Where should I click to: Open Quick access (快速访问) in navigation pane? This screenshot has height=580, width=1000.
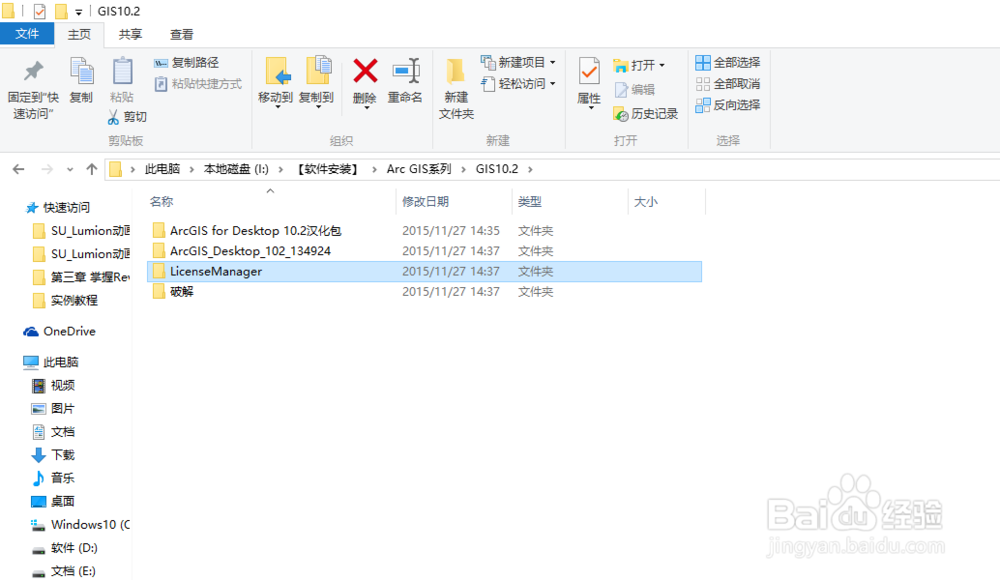pos(57,207)
